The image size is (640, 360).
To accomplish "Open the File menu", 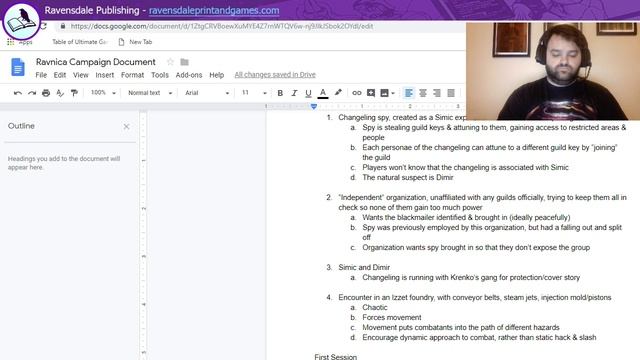I will click(x=41, y=75).
